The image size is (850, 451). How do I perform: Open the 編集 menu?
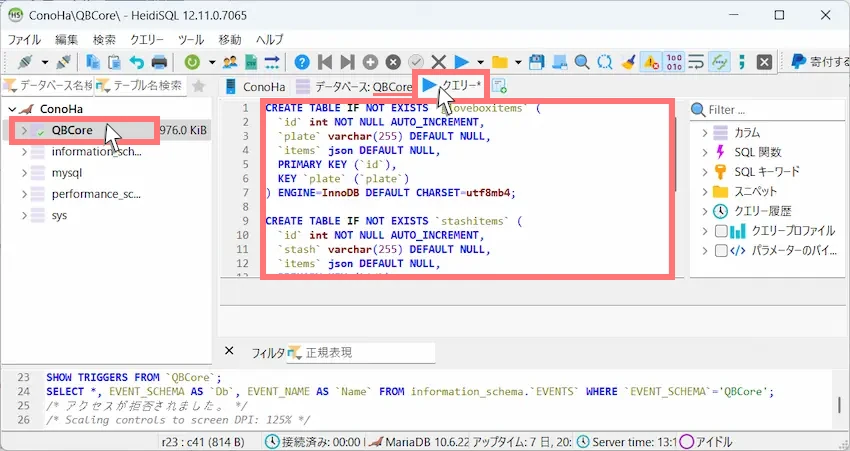67,40
